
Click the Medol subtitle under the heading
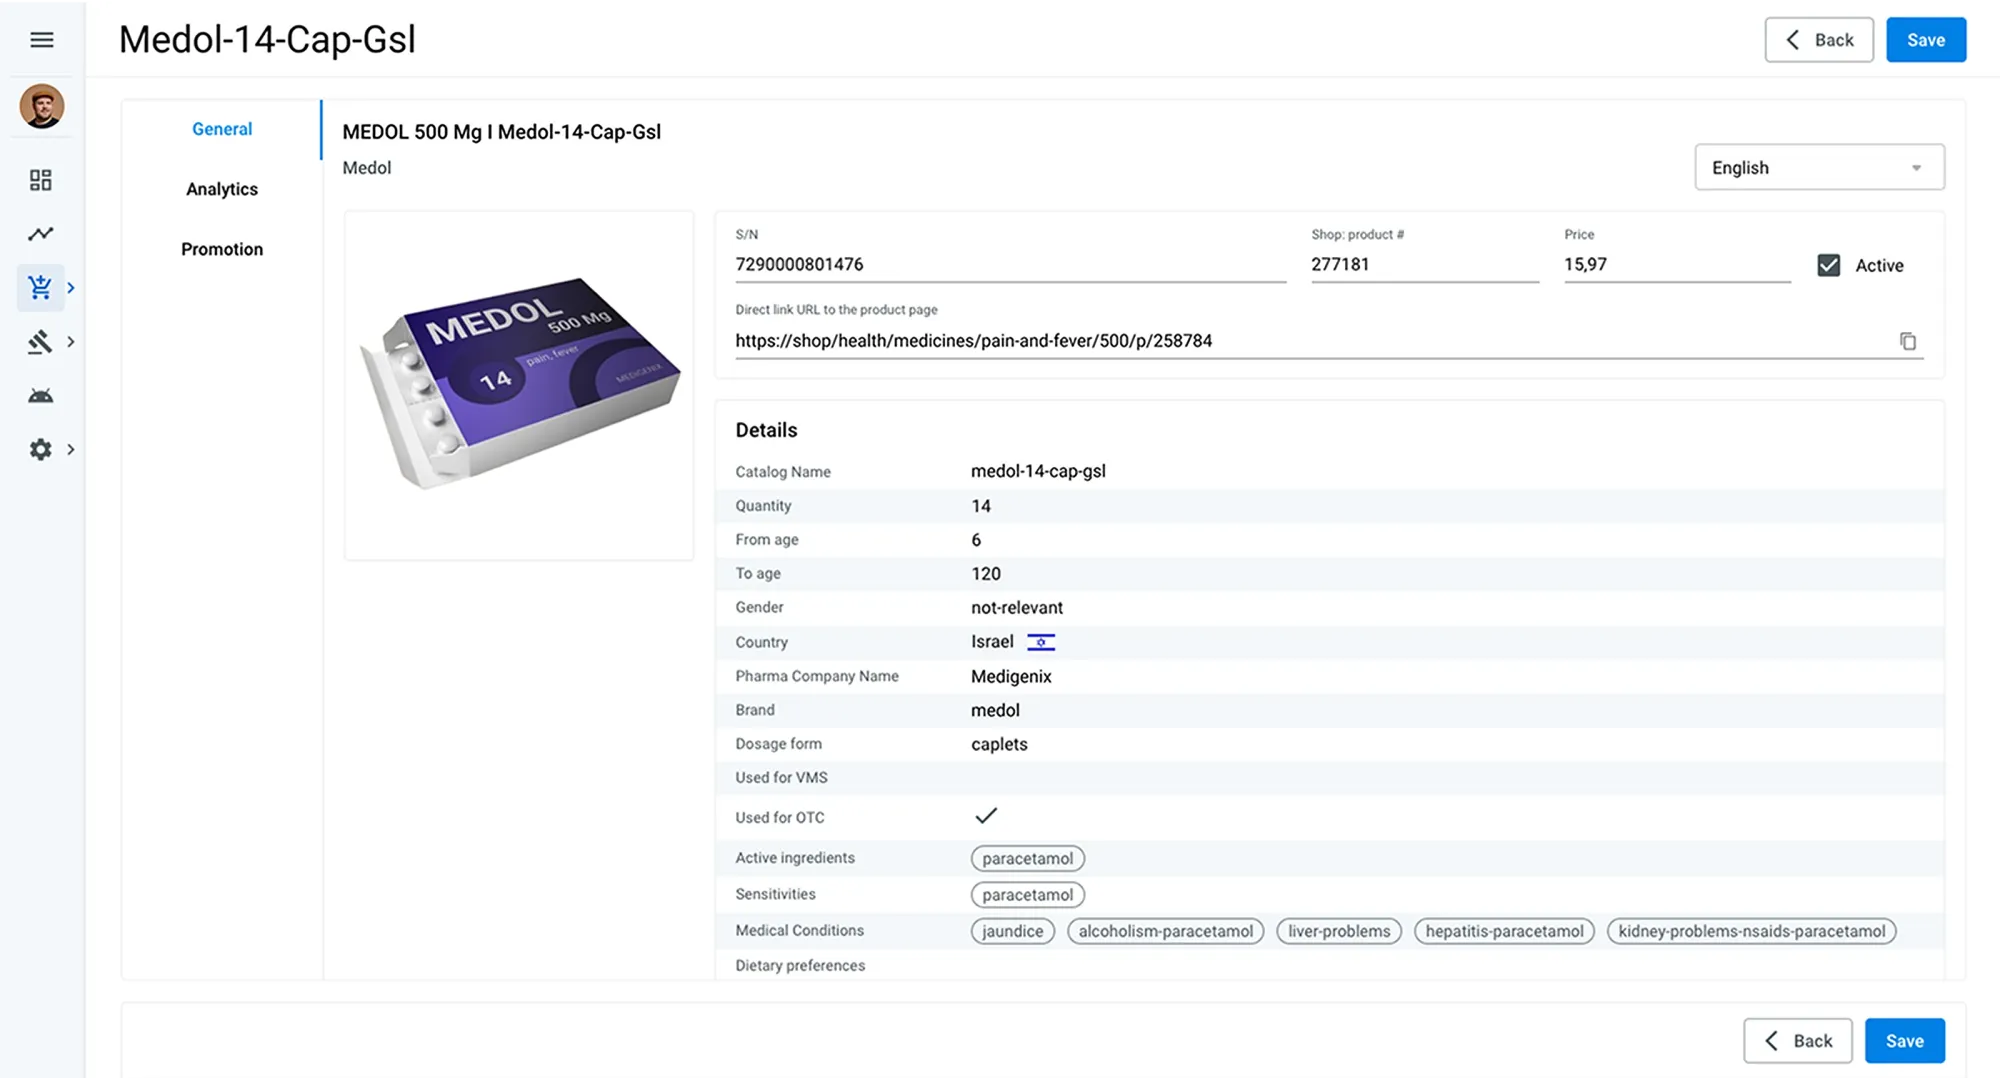366,168
